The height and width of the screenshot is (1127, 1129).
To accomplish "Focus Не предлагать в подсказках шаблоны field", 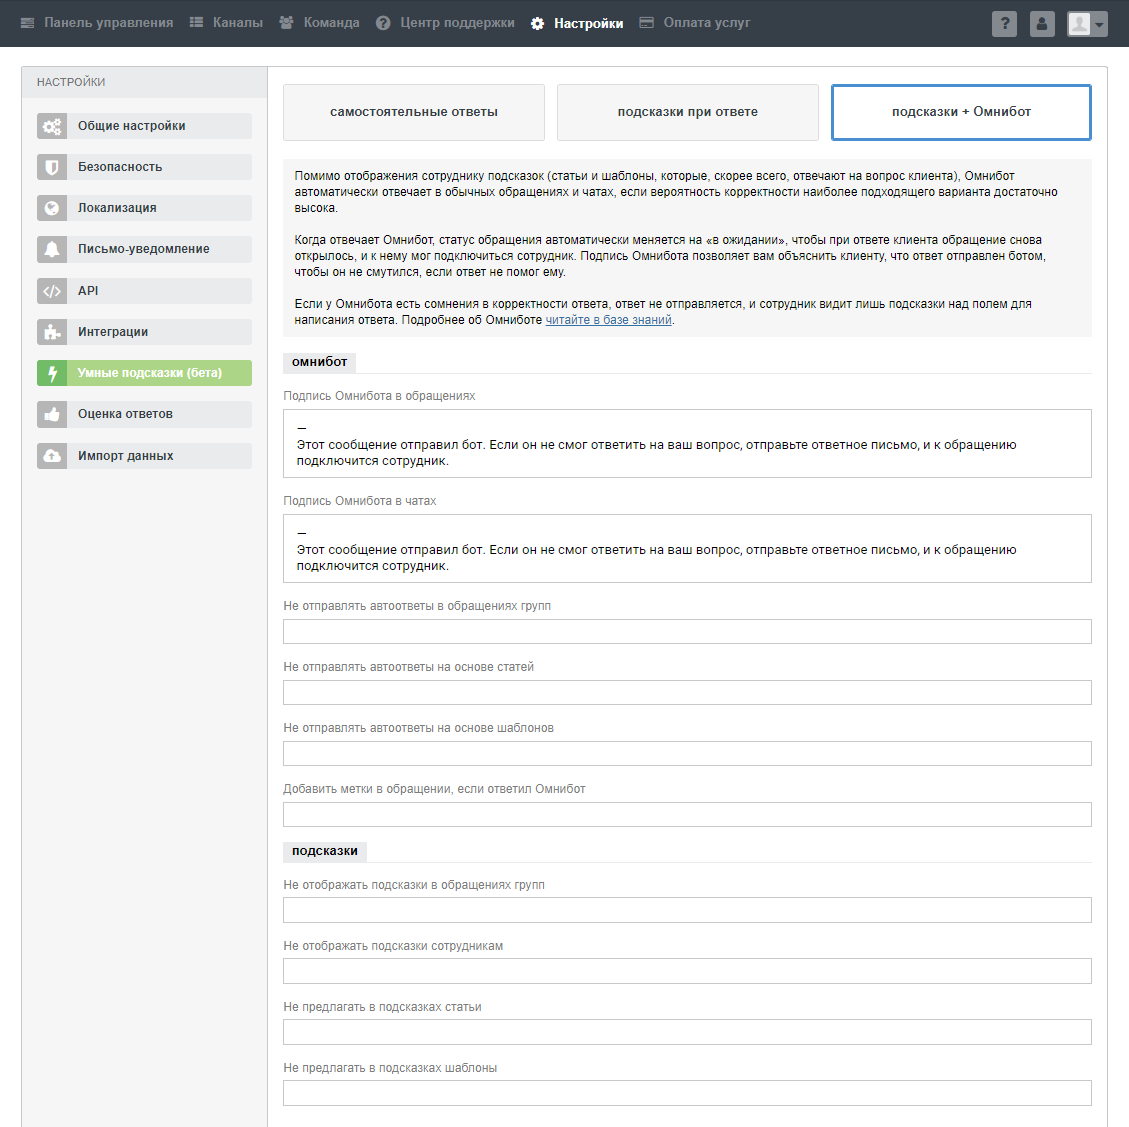I will pyautogui.click(x=688, y=1093).
